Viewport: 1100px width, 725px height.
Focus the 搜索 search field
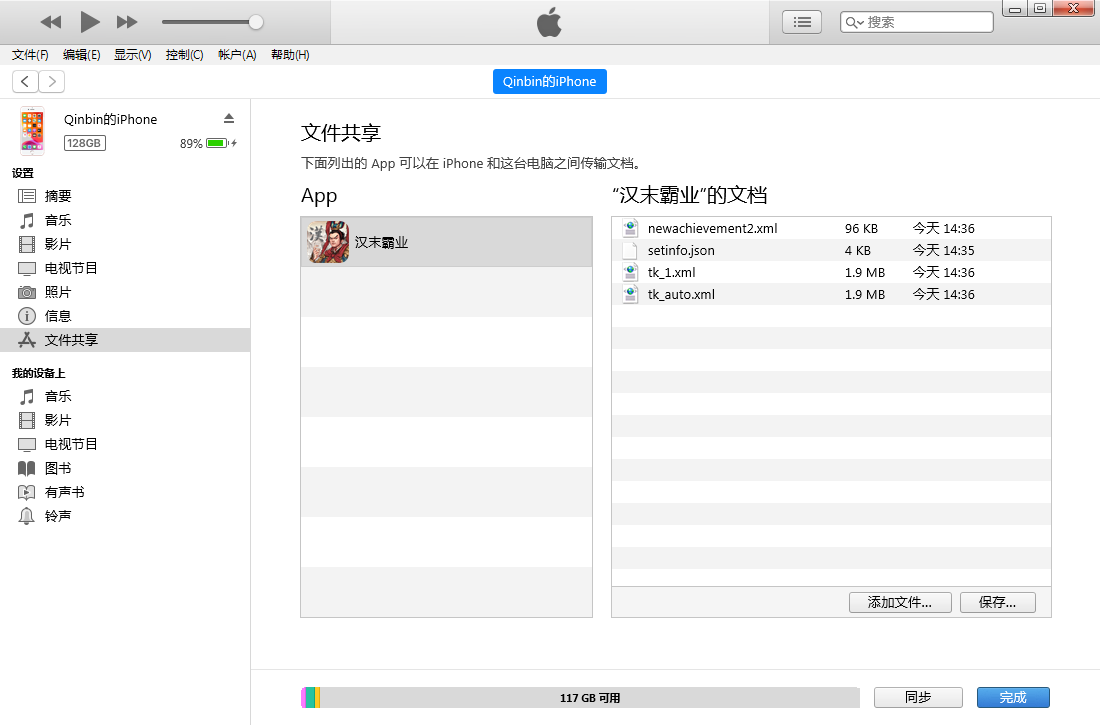[x=917, y=22]
